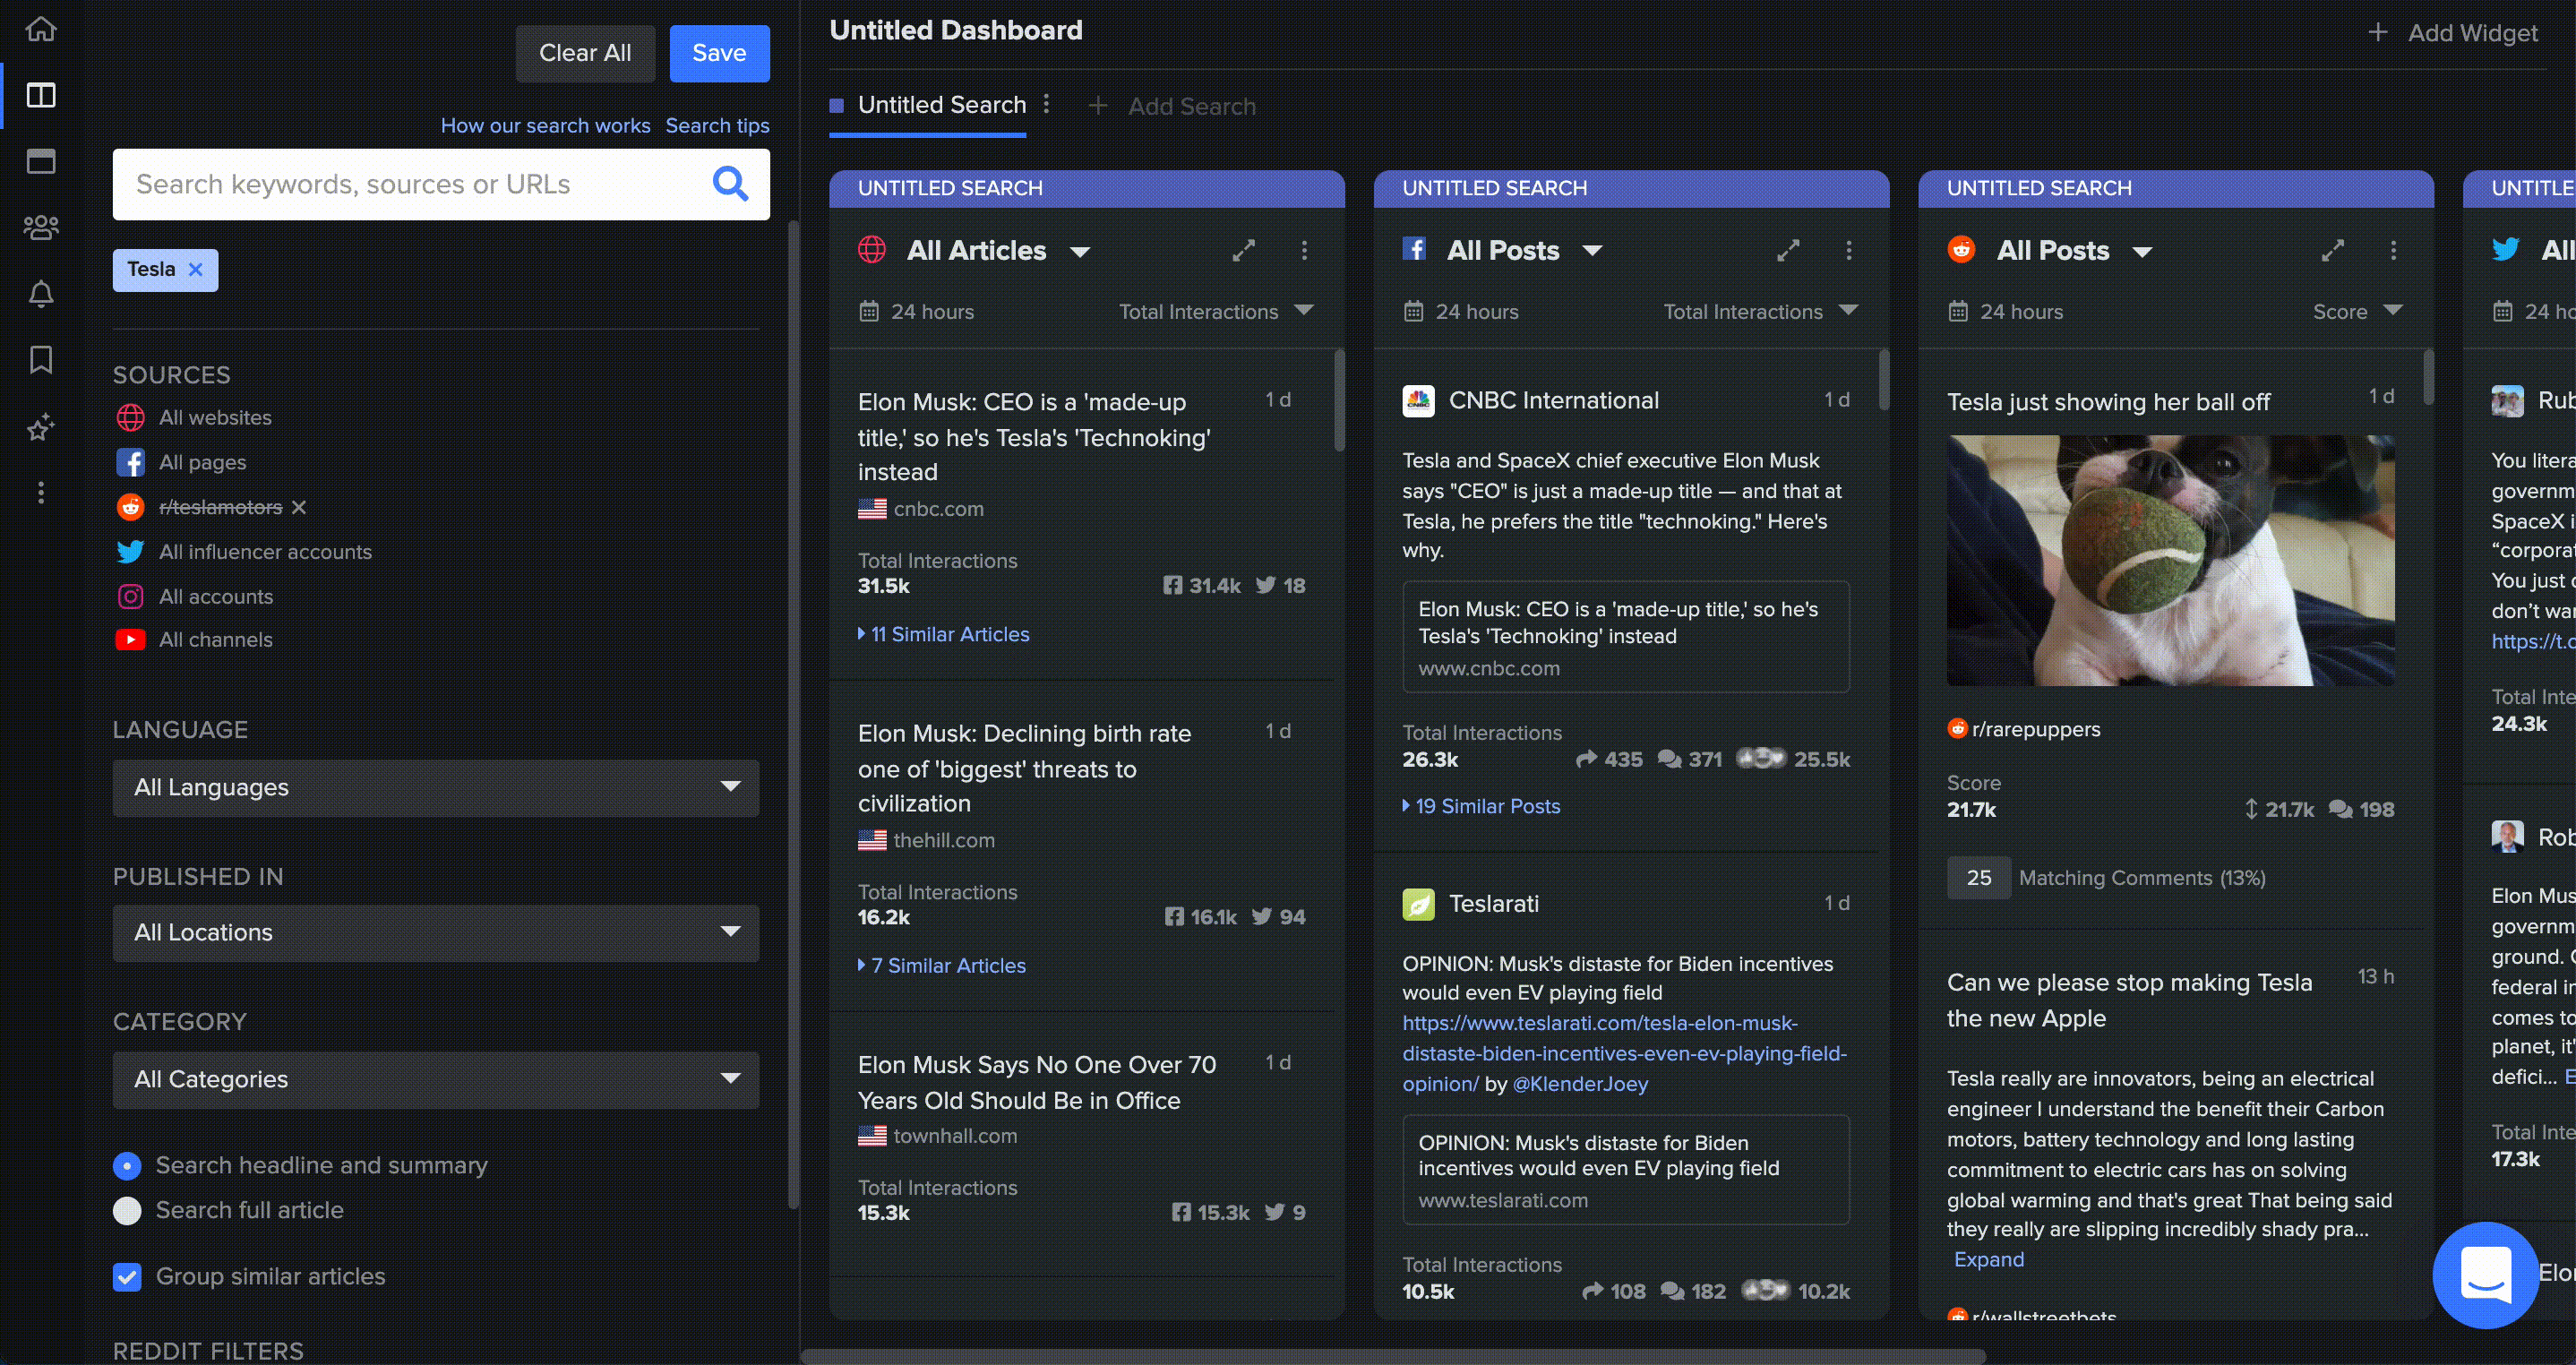Open Reddit Score sort dropdown
The height and width of the screenshot is (1365, 2576).
point(2357,311)
